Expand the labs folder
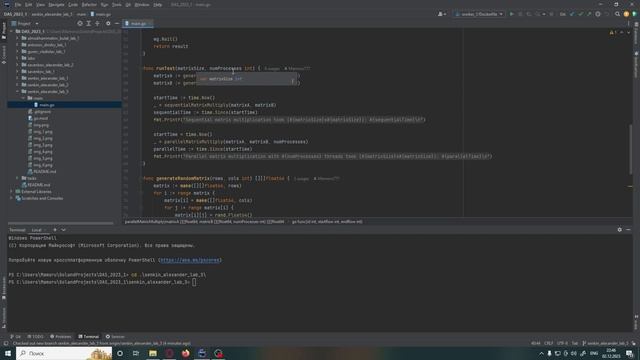640x360 pixels. 17,58
